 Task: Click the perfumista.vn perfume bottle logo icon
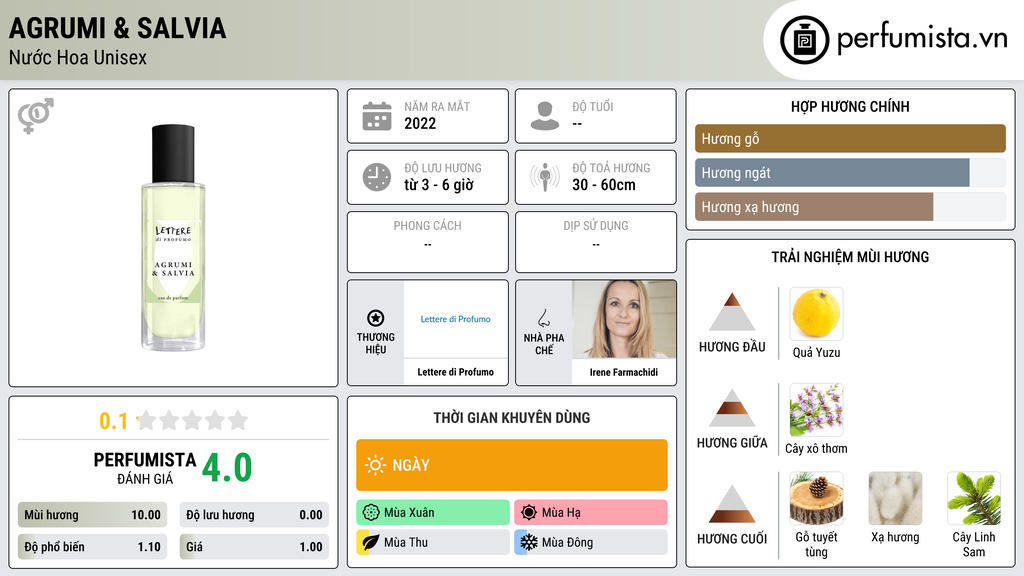(804, 40)
